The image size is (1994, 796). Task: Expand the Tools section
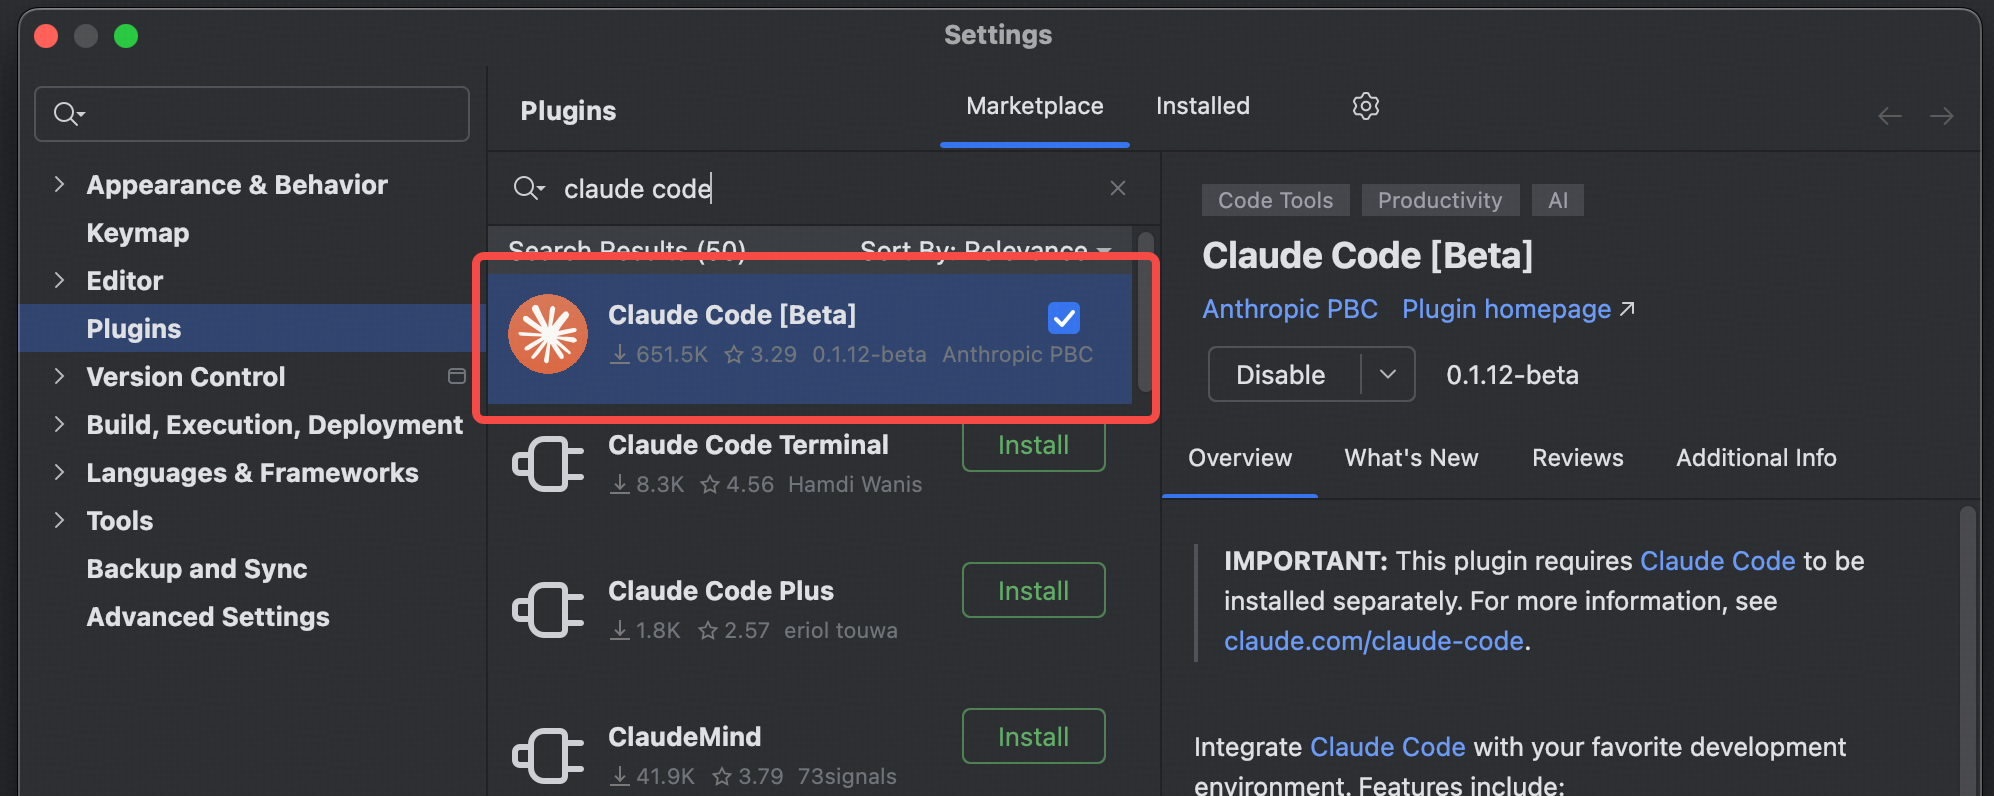(x=59, y=520)
